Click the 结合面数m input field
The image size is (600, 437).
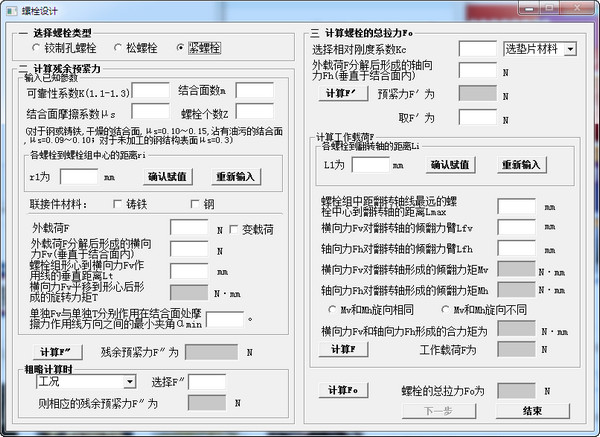tap(255, 91)
